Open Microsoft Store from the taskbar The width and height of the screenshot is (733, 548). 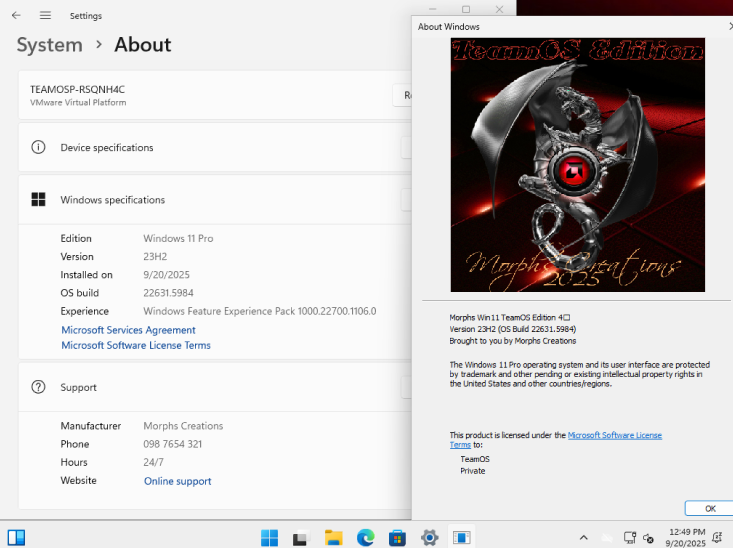(397, 537)
